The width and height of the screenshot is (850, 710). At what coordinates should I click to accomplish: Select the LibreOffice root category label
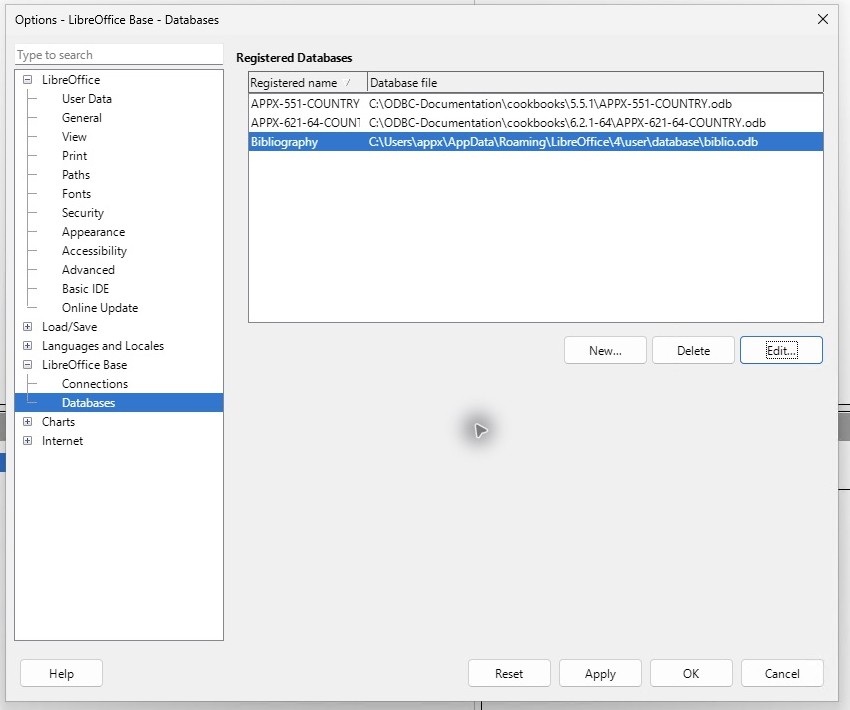point(71,80)
